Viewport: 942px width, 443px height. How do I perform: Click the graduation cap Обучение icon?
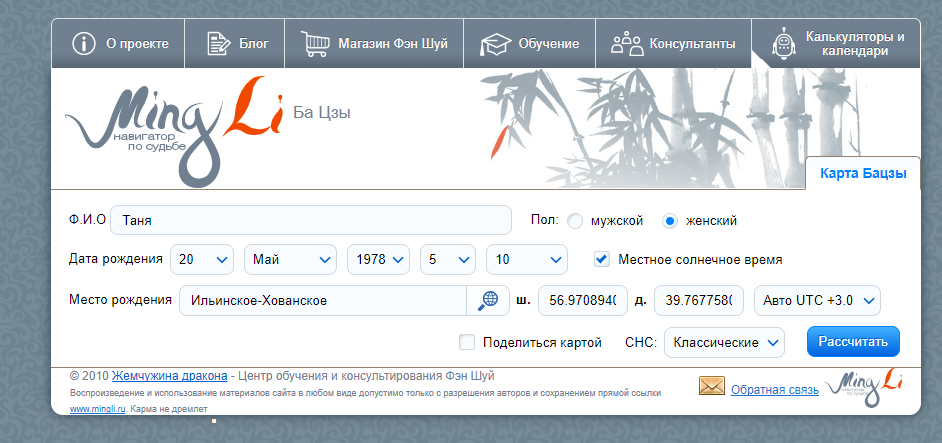(x=494, y=44)
